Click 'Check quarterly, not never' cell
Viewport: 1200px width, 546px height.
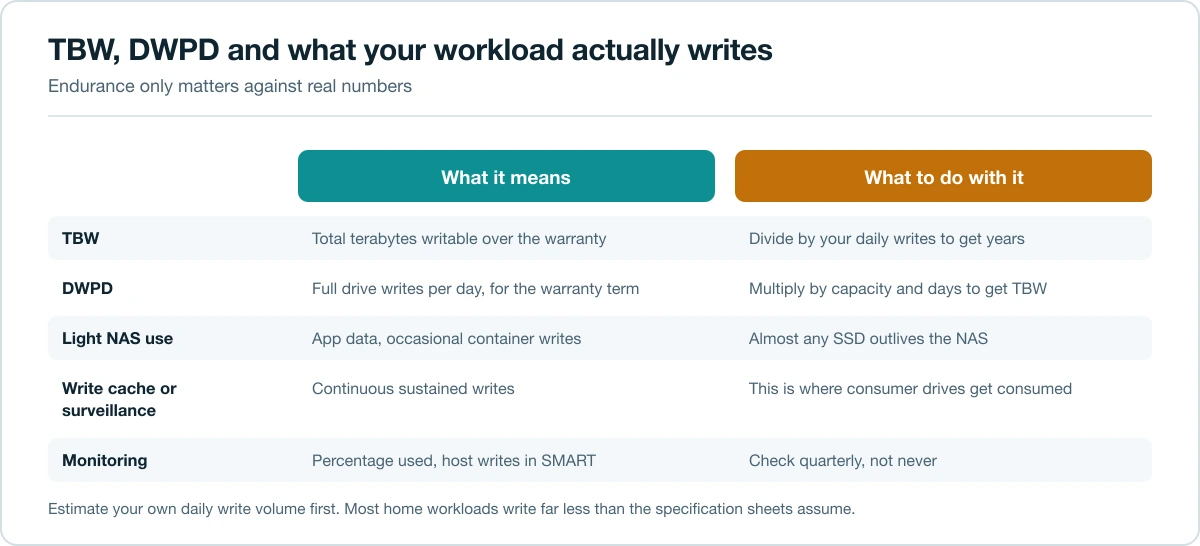(x=843, y=461)
